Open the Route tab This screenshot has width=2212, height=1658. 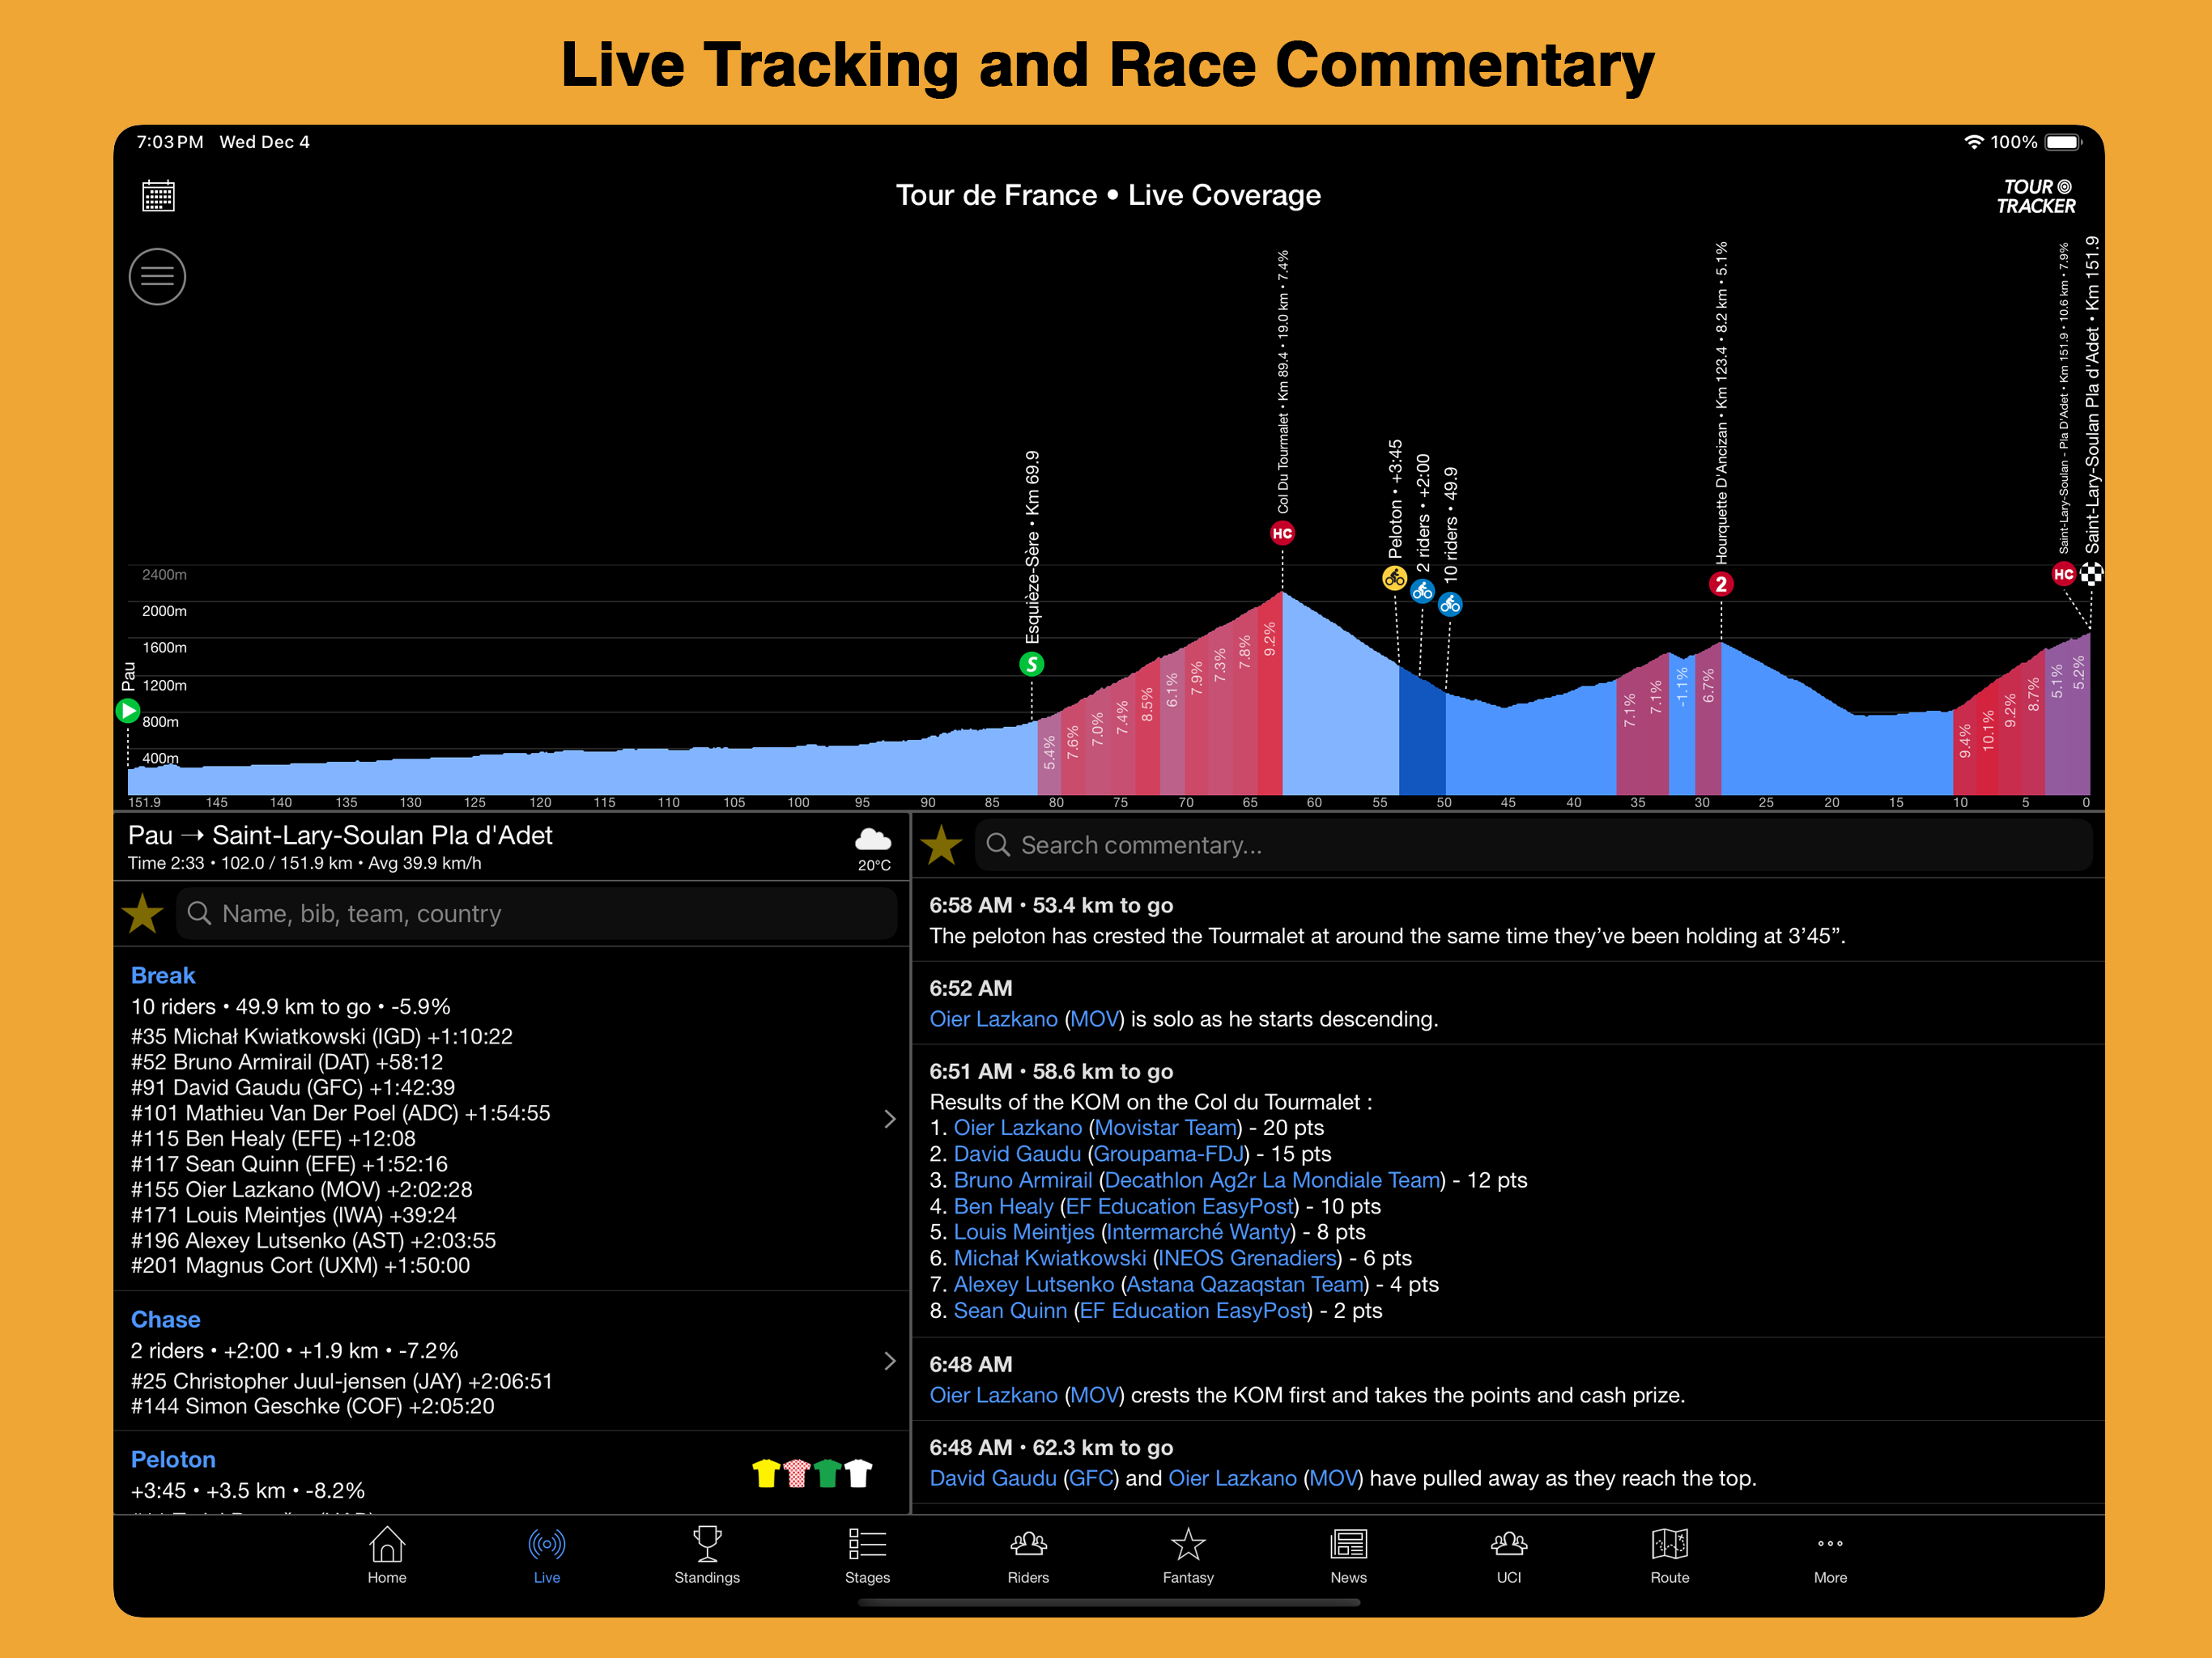(1670, 1556)
